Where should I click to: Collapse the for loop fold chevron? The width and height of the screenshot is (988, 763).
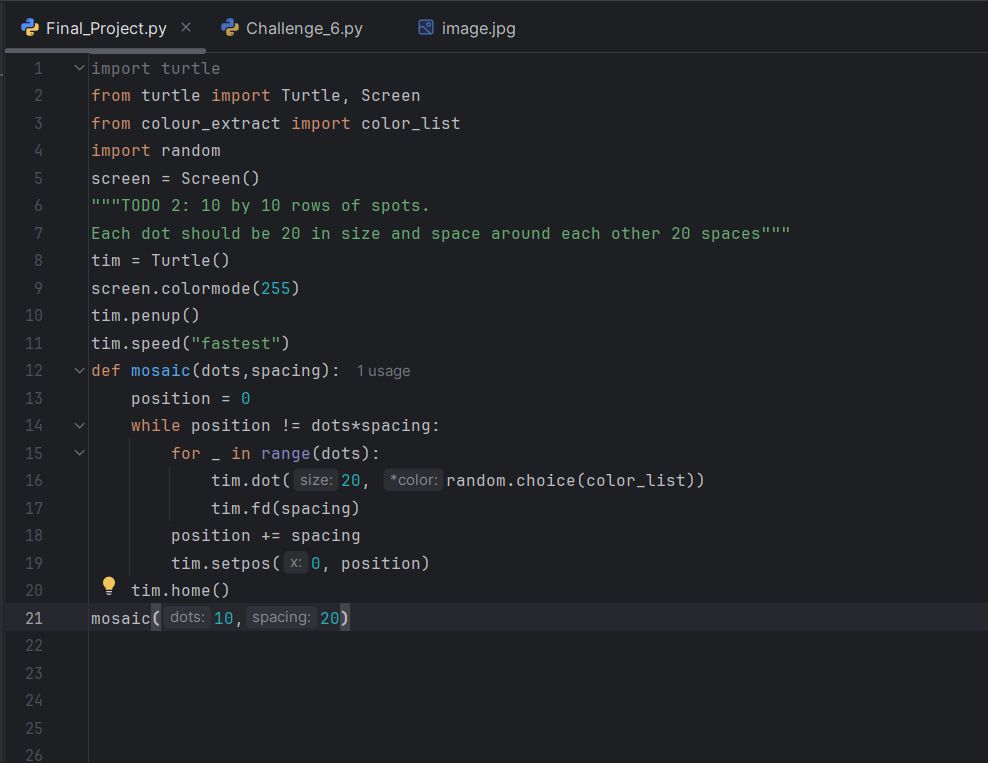click(79, 452)
